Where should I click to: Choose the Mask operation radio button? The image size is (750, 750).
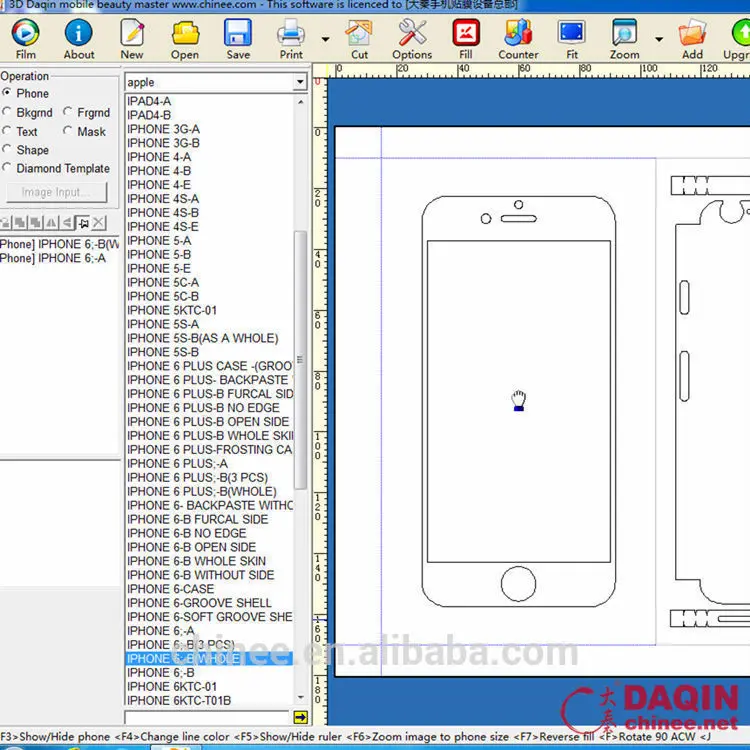(68, 131)
